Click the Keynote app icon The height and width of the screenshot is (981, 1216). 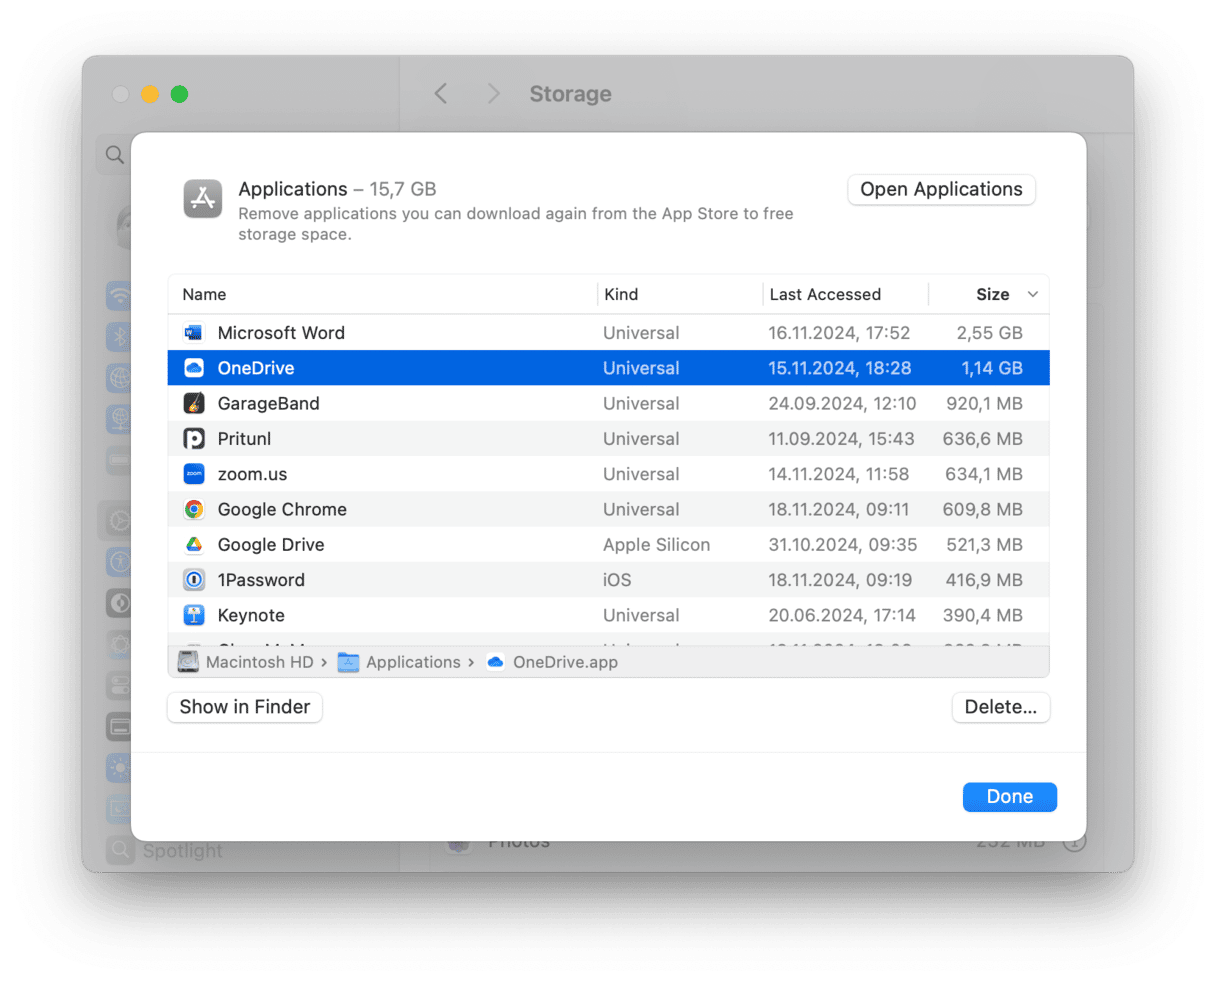pyautogui.click(x=194, y=616)
